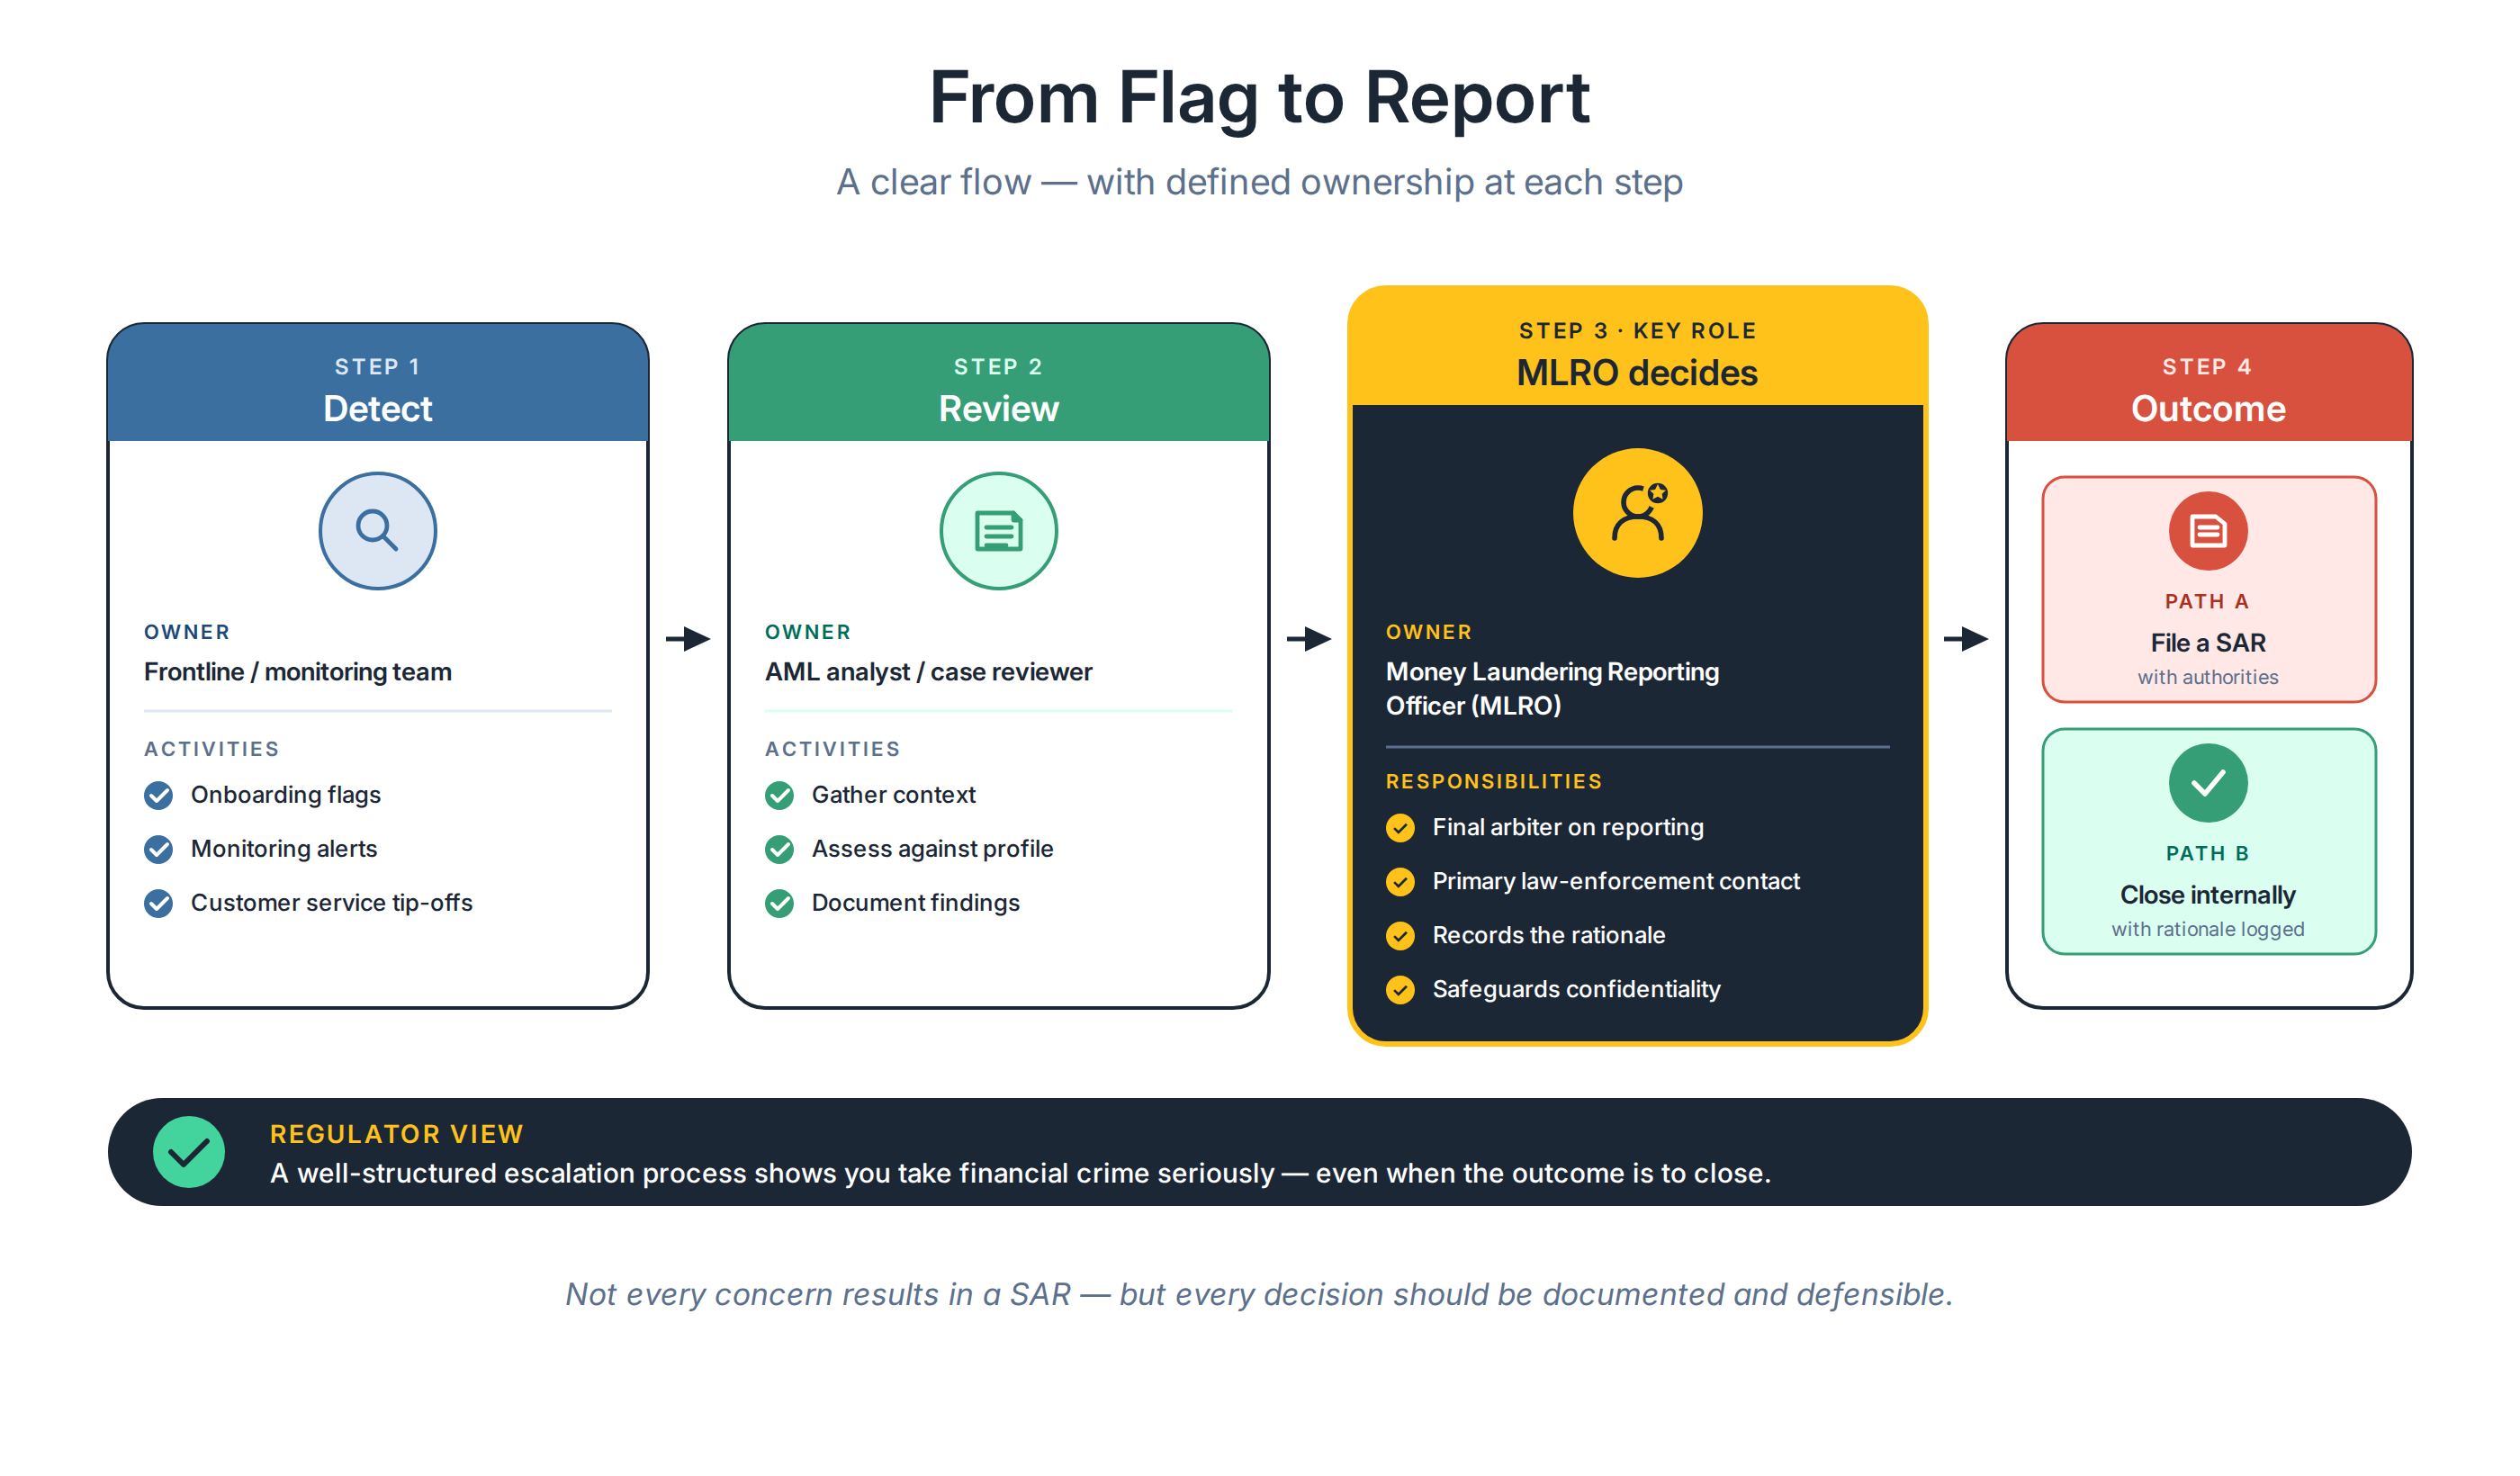The image size is (2520, 1476).
Task: Click the Regulator View green check icon
Action: (x=188, y=1151)
